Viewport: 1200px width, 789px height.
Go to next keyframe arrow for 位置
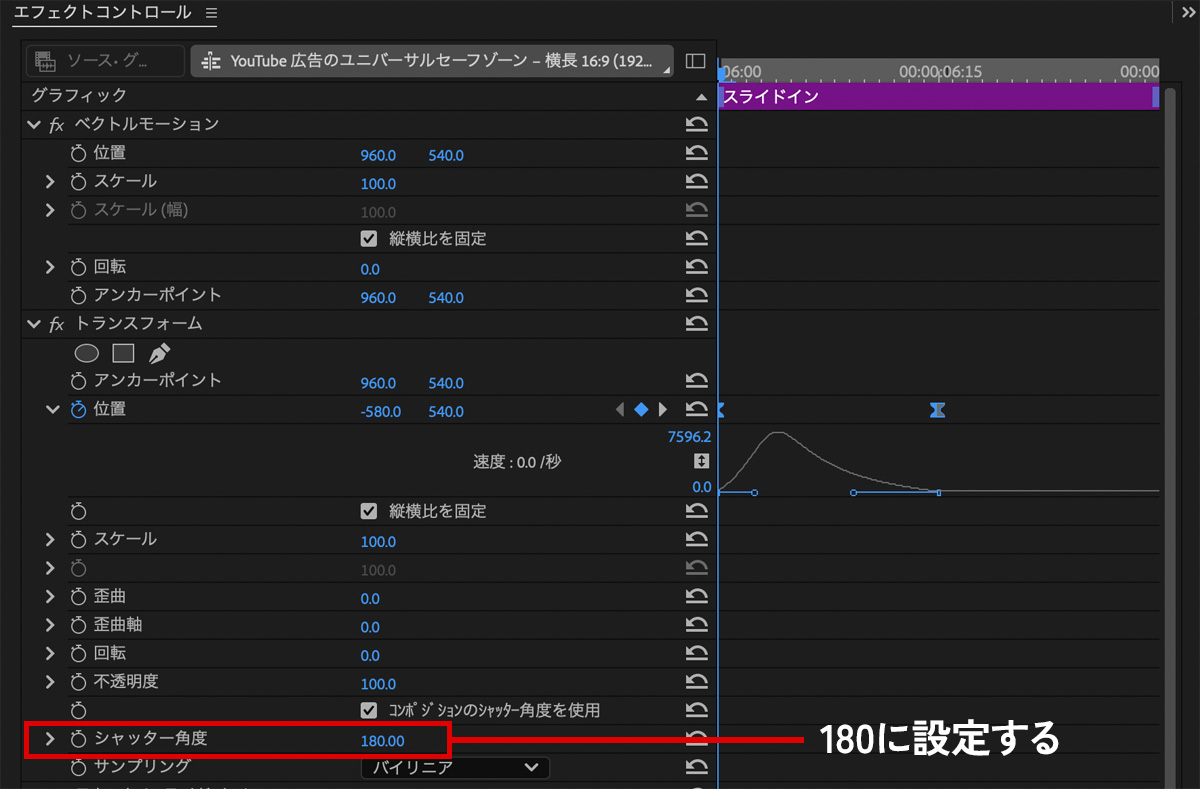click(x=663, y=410)
